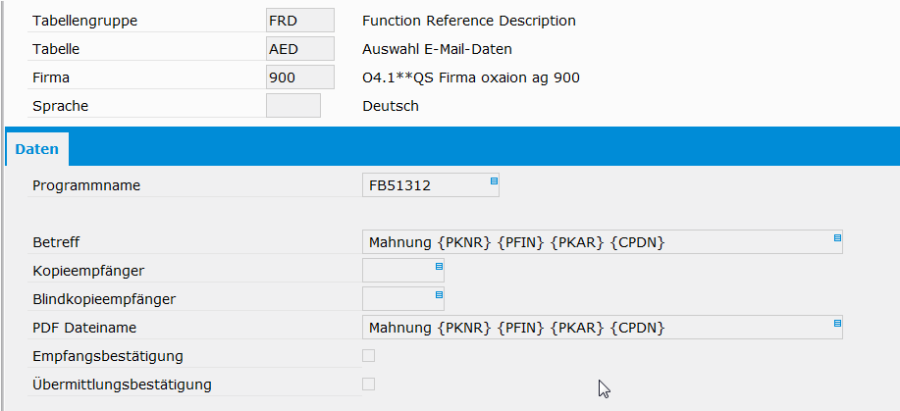Click the 'Blindkopieempfänger' label

(x=104, y=299)
